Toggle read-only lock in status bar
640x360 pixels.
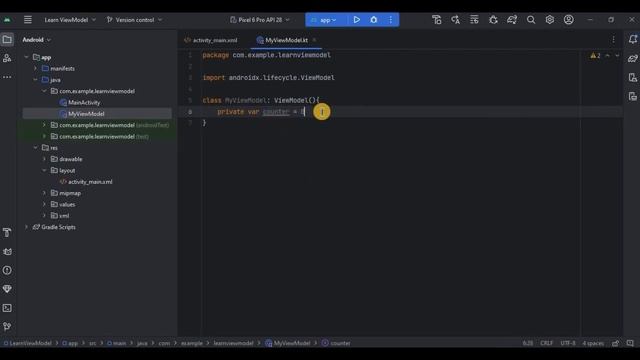point(615,343)
